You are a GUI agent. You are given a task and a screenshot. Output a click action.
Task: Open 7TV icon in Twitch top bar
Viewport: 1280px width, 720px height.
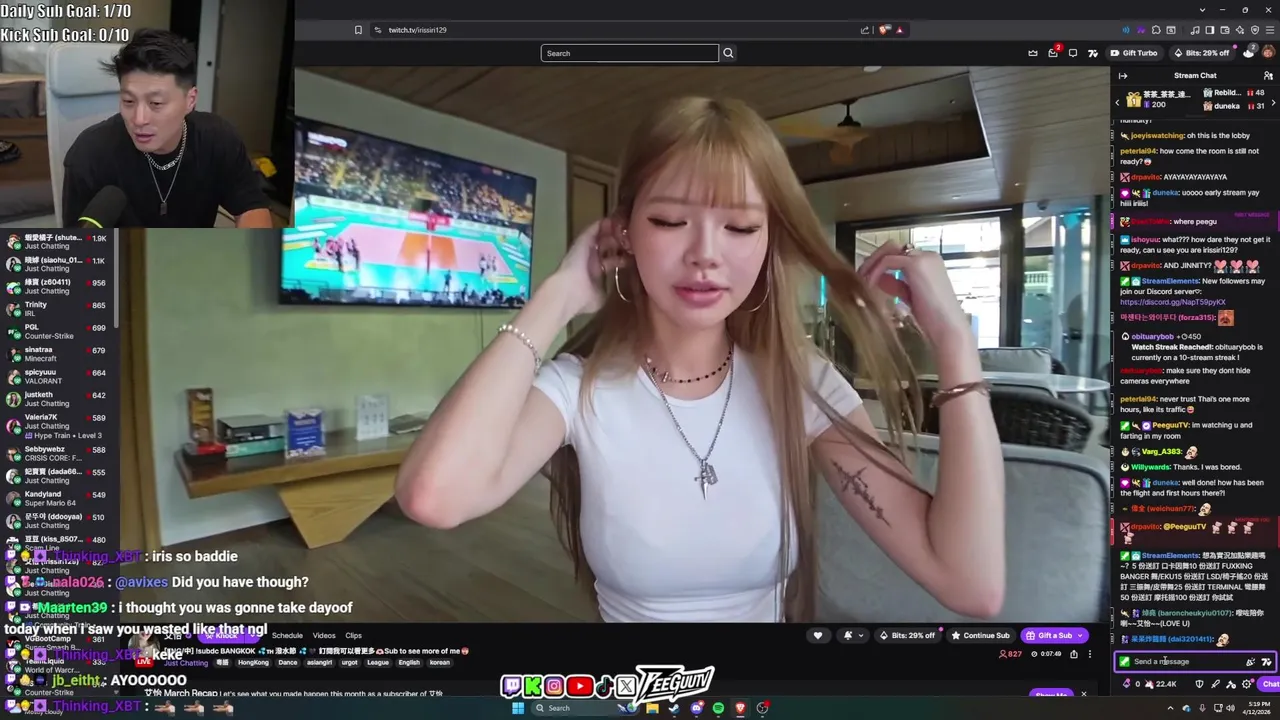click(x=1093, y=53)
